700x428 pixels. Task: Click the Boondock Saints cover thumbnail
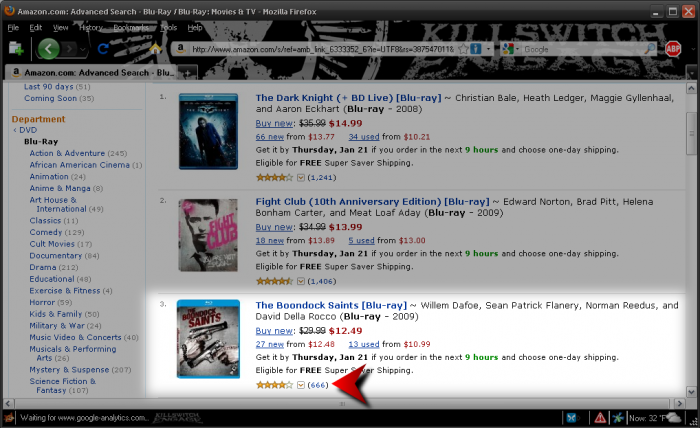208,339
